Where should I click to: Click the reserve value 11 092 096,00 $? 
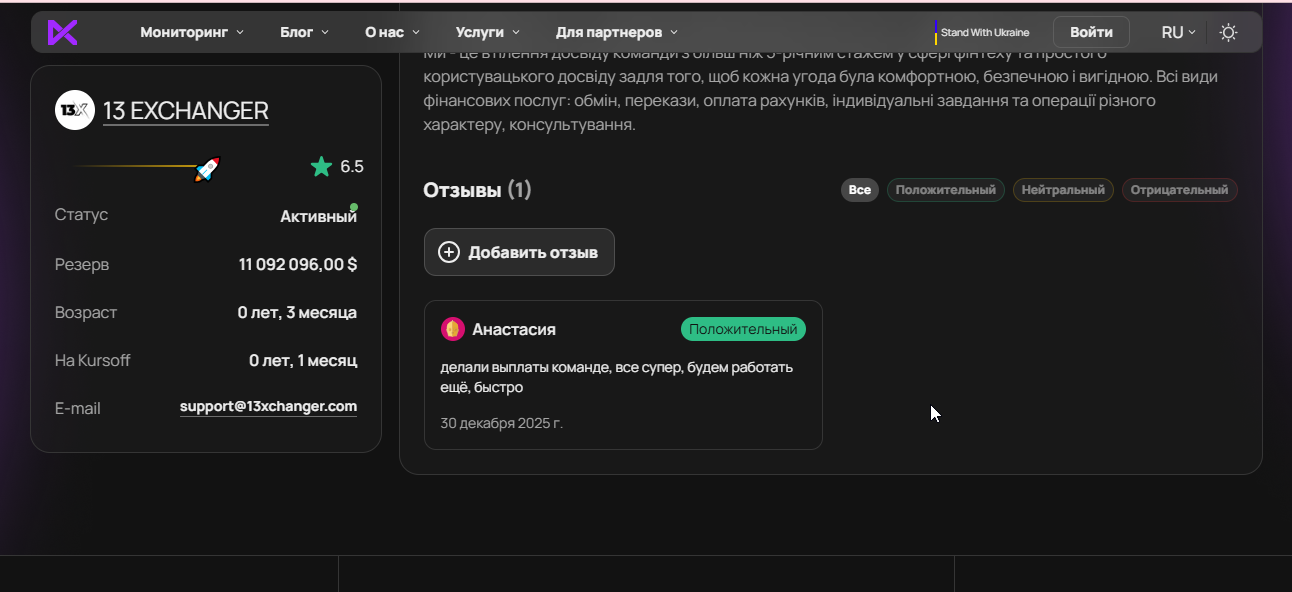298,264
